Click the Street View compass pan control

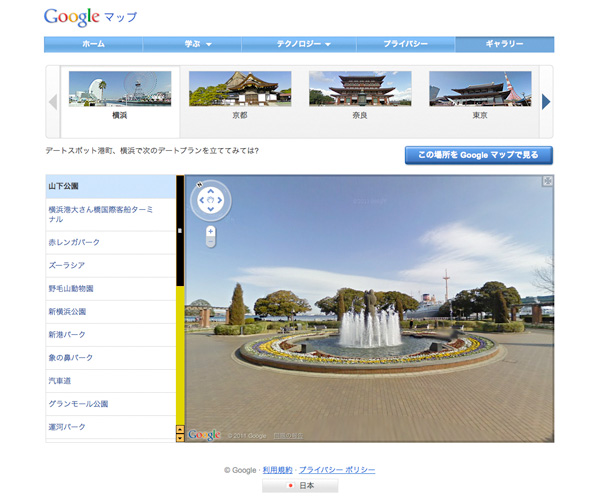point(210,201)
